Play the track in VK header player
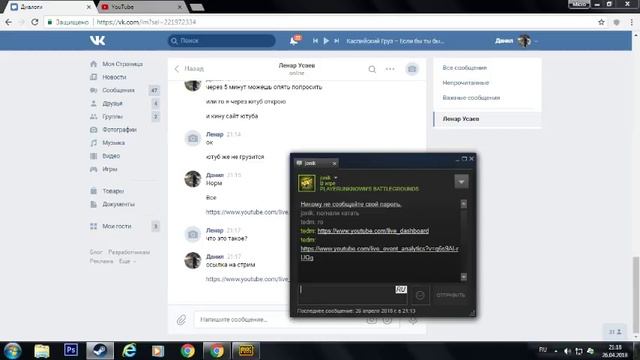Image resolution: width=640 pixels, height=360 pixels. point(326,41)
